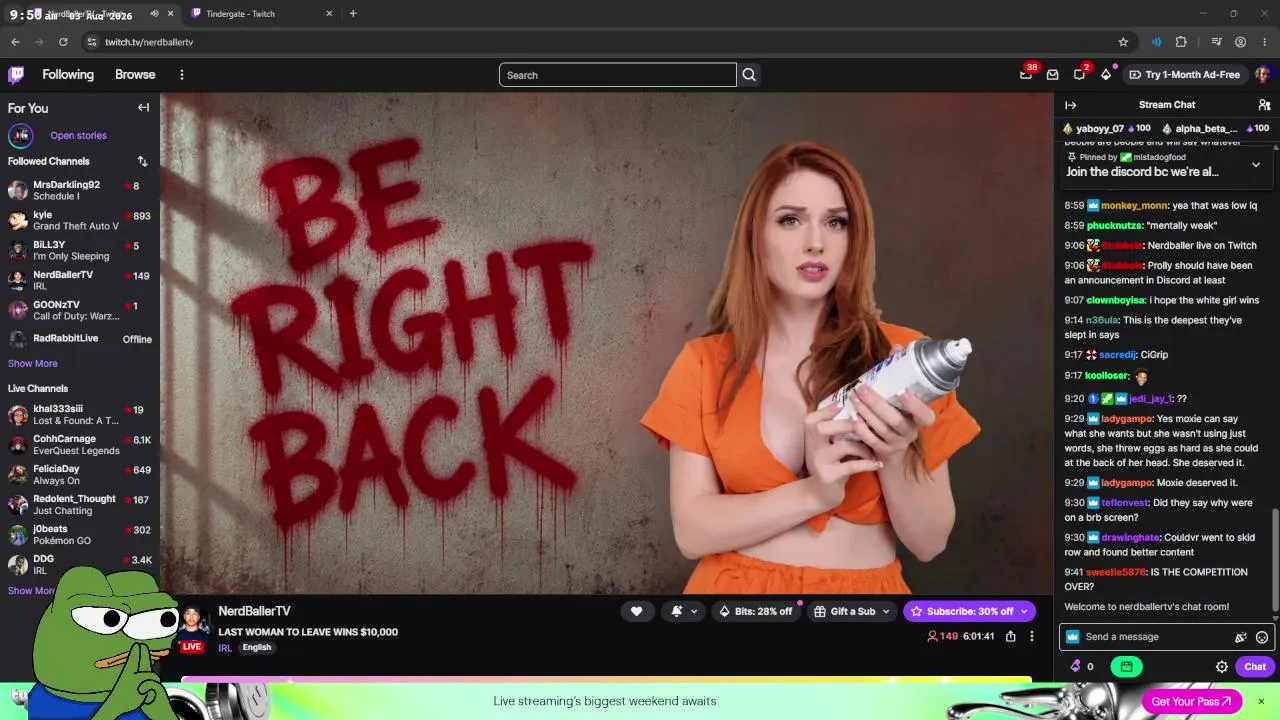Open sort options for Followed Channels
Viewport: 1280px width, 720px height.
[x=142, y=161]
